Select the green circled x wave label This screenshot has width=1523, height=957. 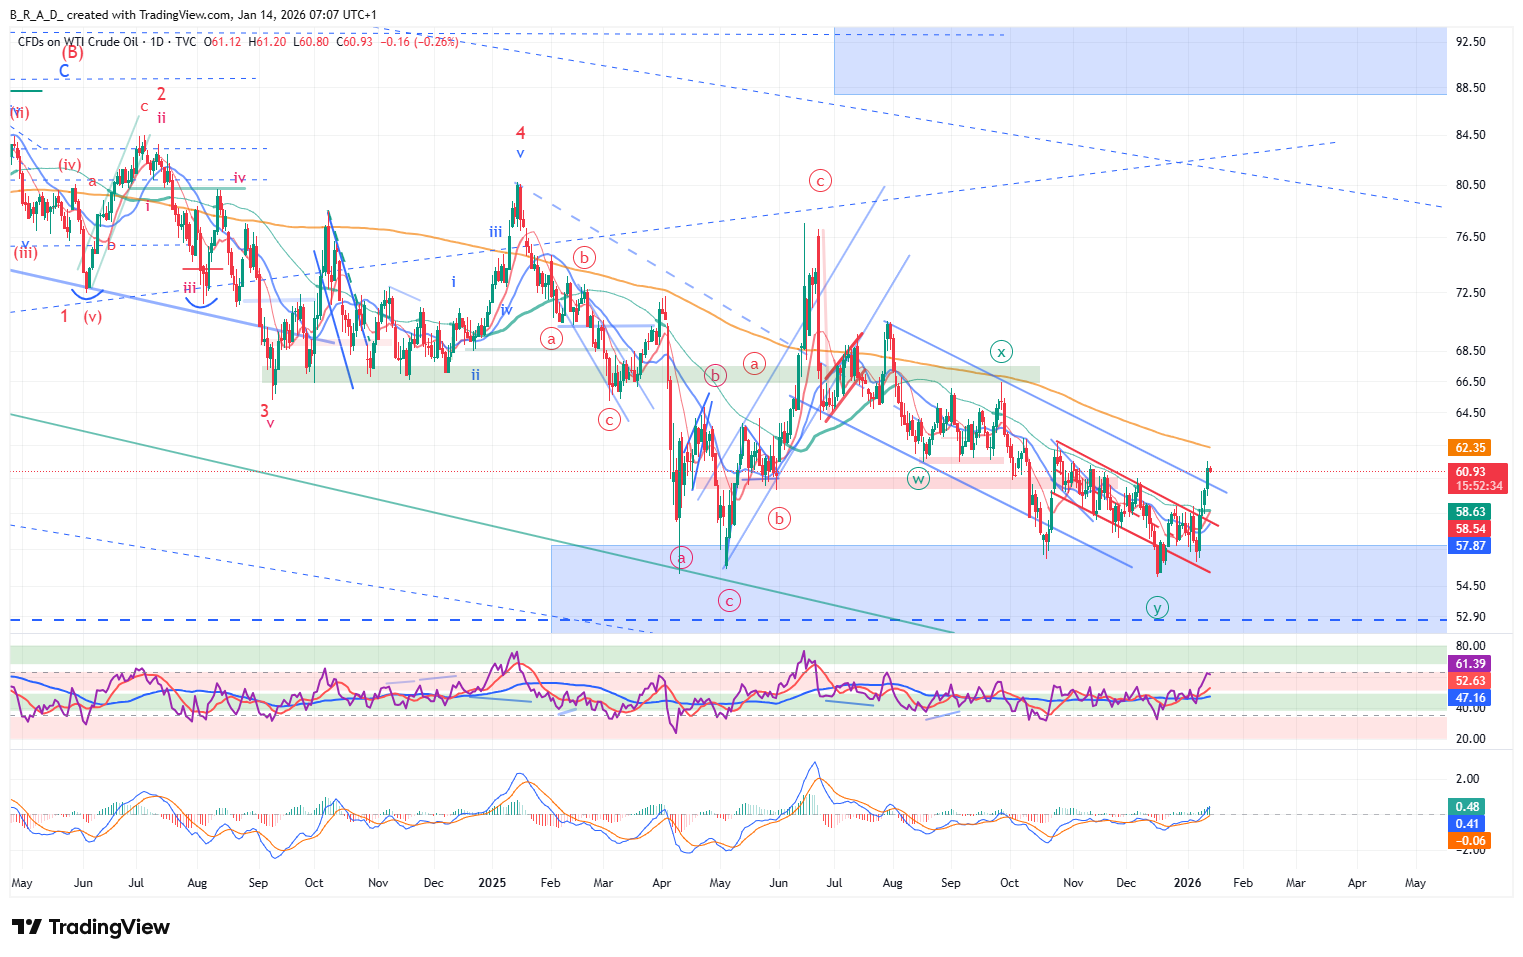(1001, 352)
